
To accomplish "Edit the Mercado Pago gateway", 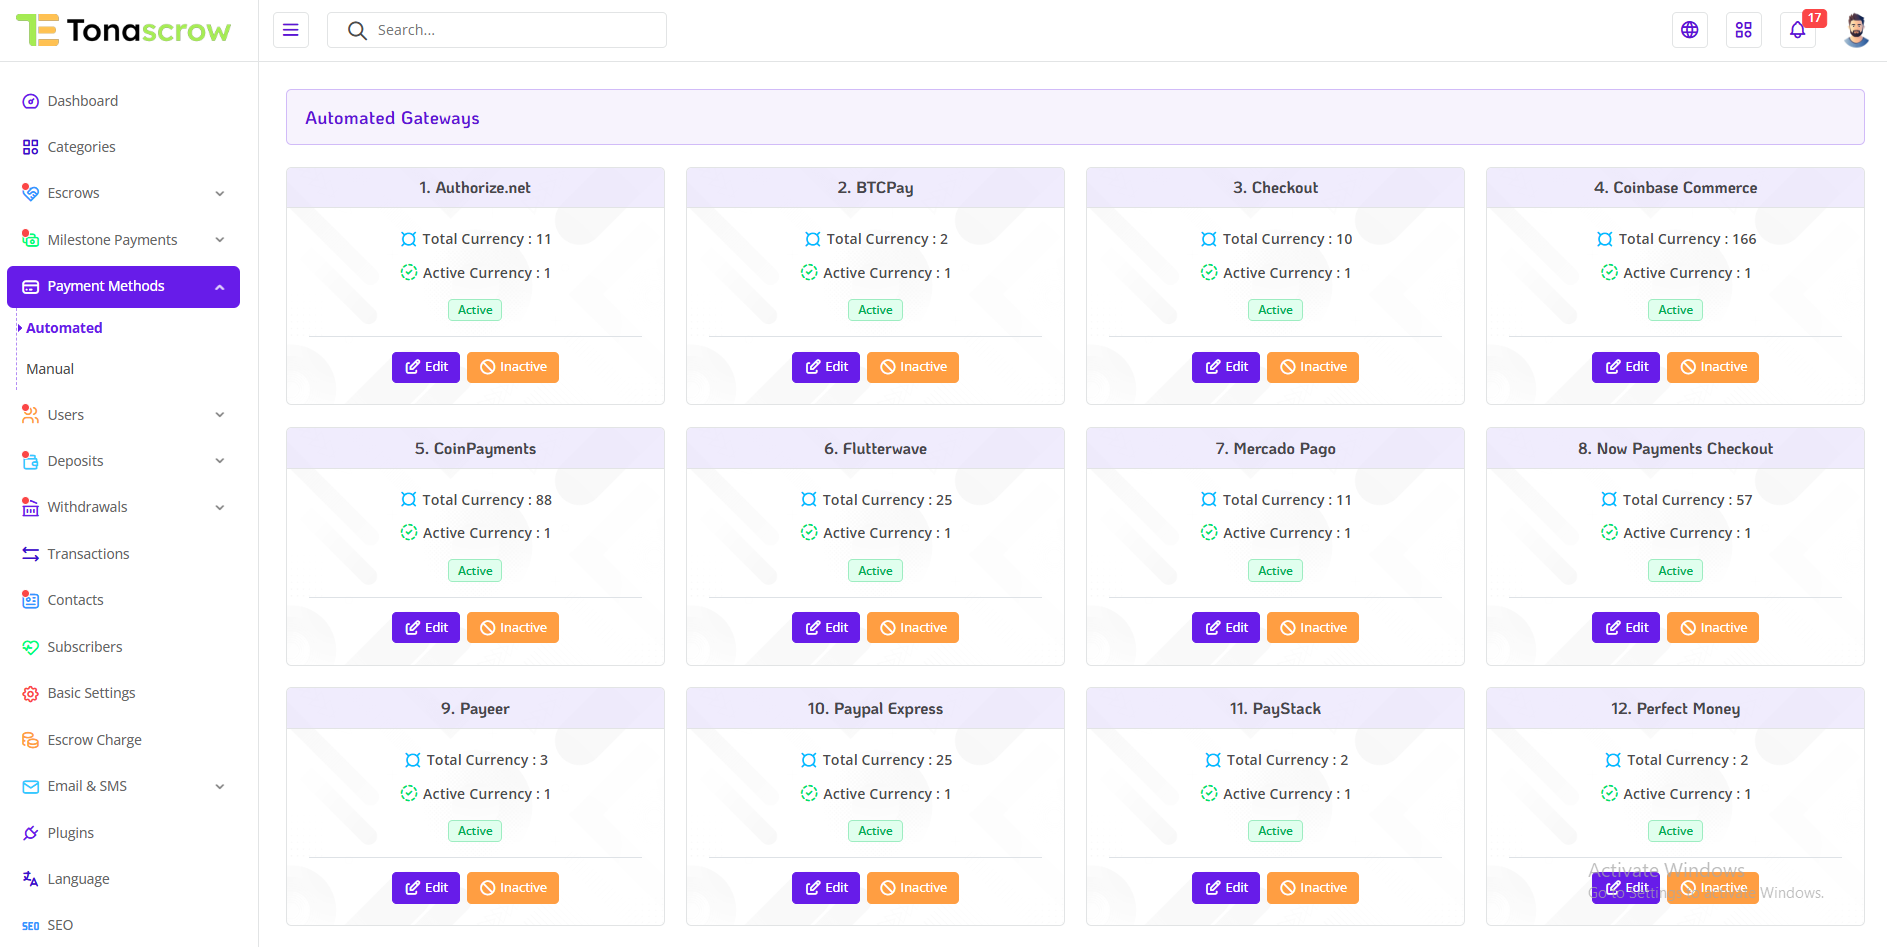I will (1226, 628).
